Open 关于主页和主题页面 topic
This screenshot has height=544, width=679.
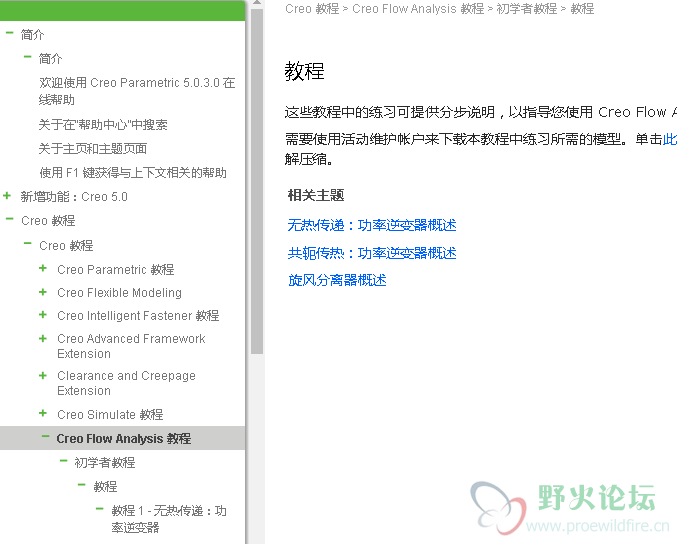93,149
